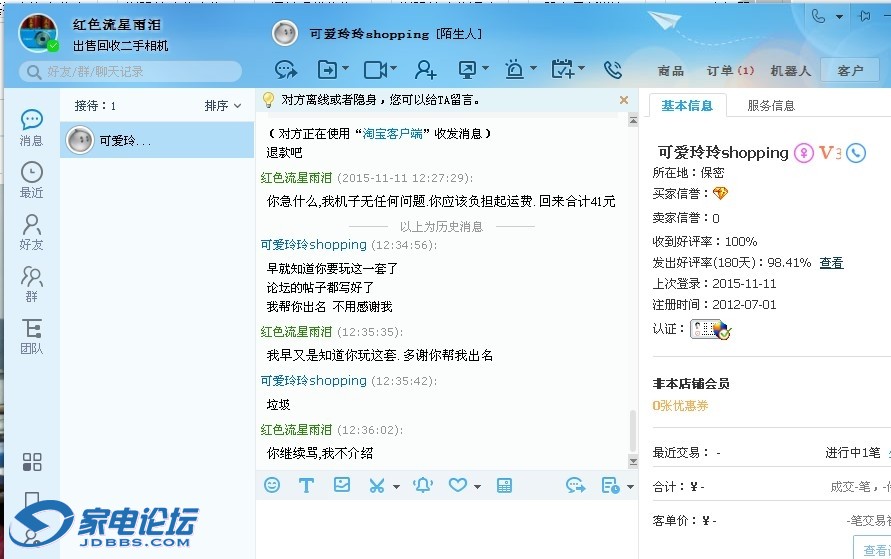891x559 pixels.
Task: Expand the transfer file dropdown arrow
Action: tap(345, 68)
